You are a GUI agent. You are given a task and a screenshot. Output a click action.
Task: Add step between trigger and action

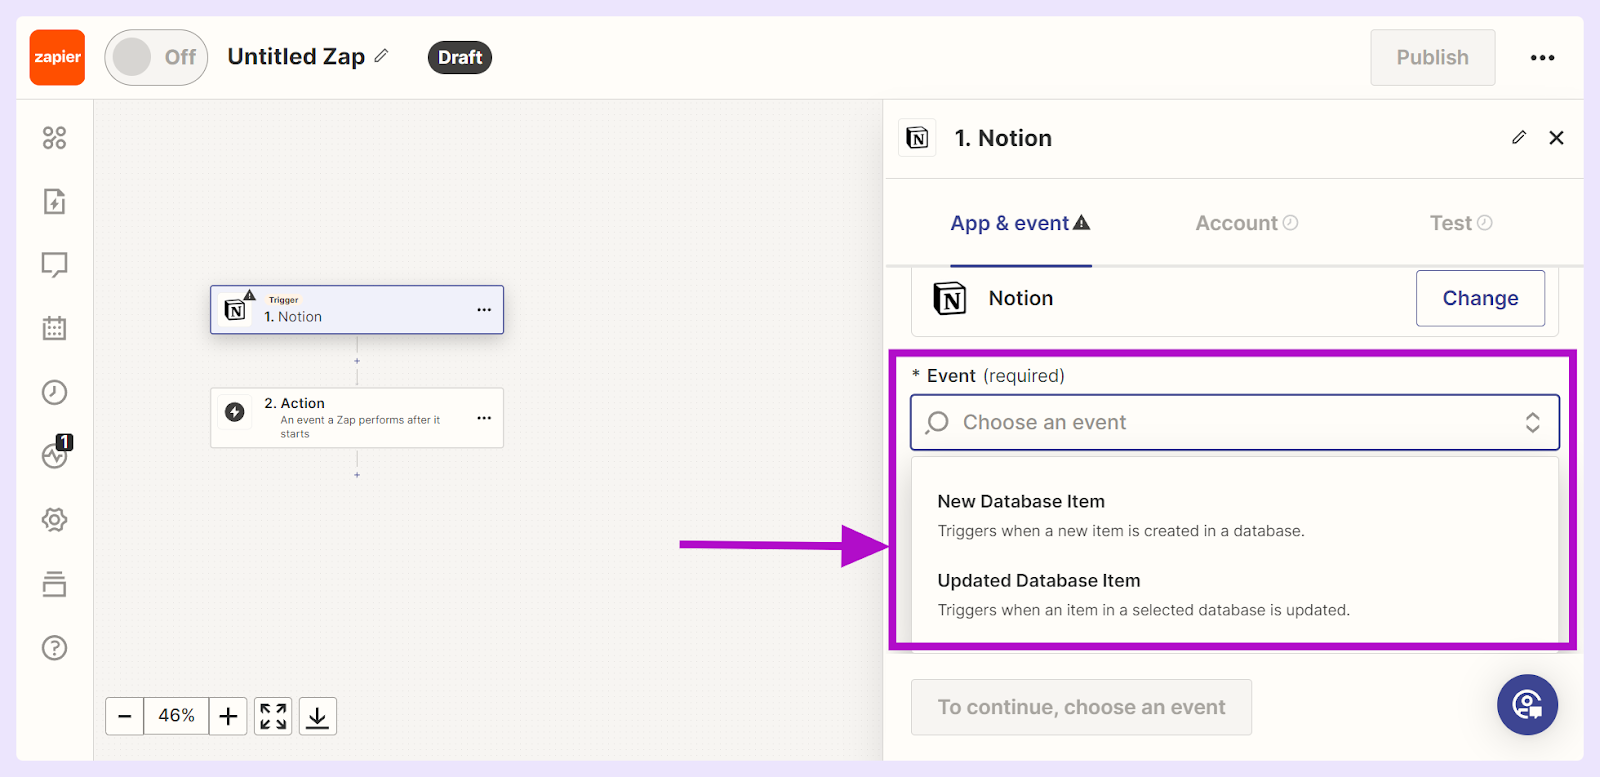pyautogui.click(x=357, y=361)
